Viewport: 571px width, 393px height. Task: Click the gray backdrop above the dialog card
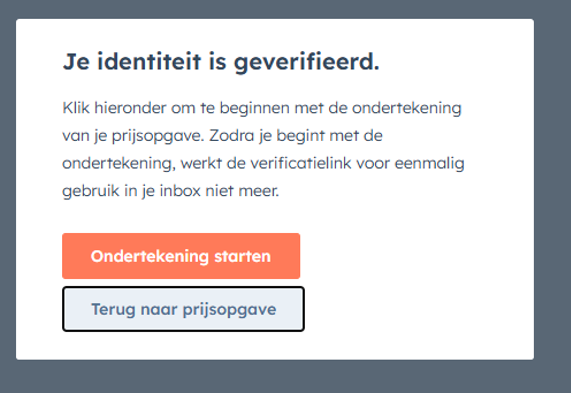point(275,9)
